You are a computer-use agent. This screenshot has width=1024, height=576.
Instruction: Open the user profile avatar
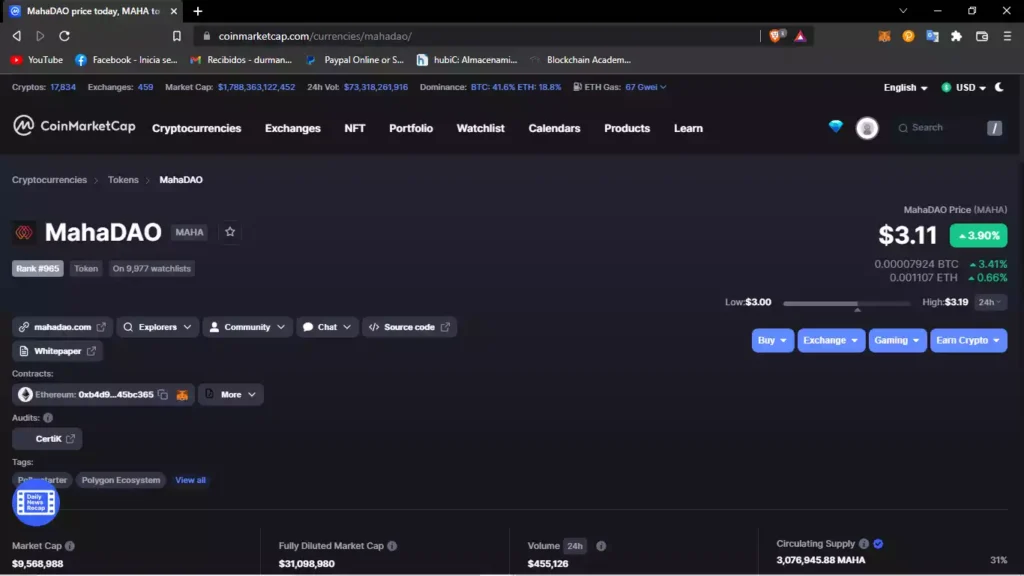pos(867,128)
